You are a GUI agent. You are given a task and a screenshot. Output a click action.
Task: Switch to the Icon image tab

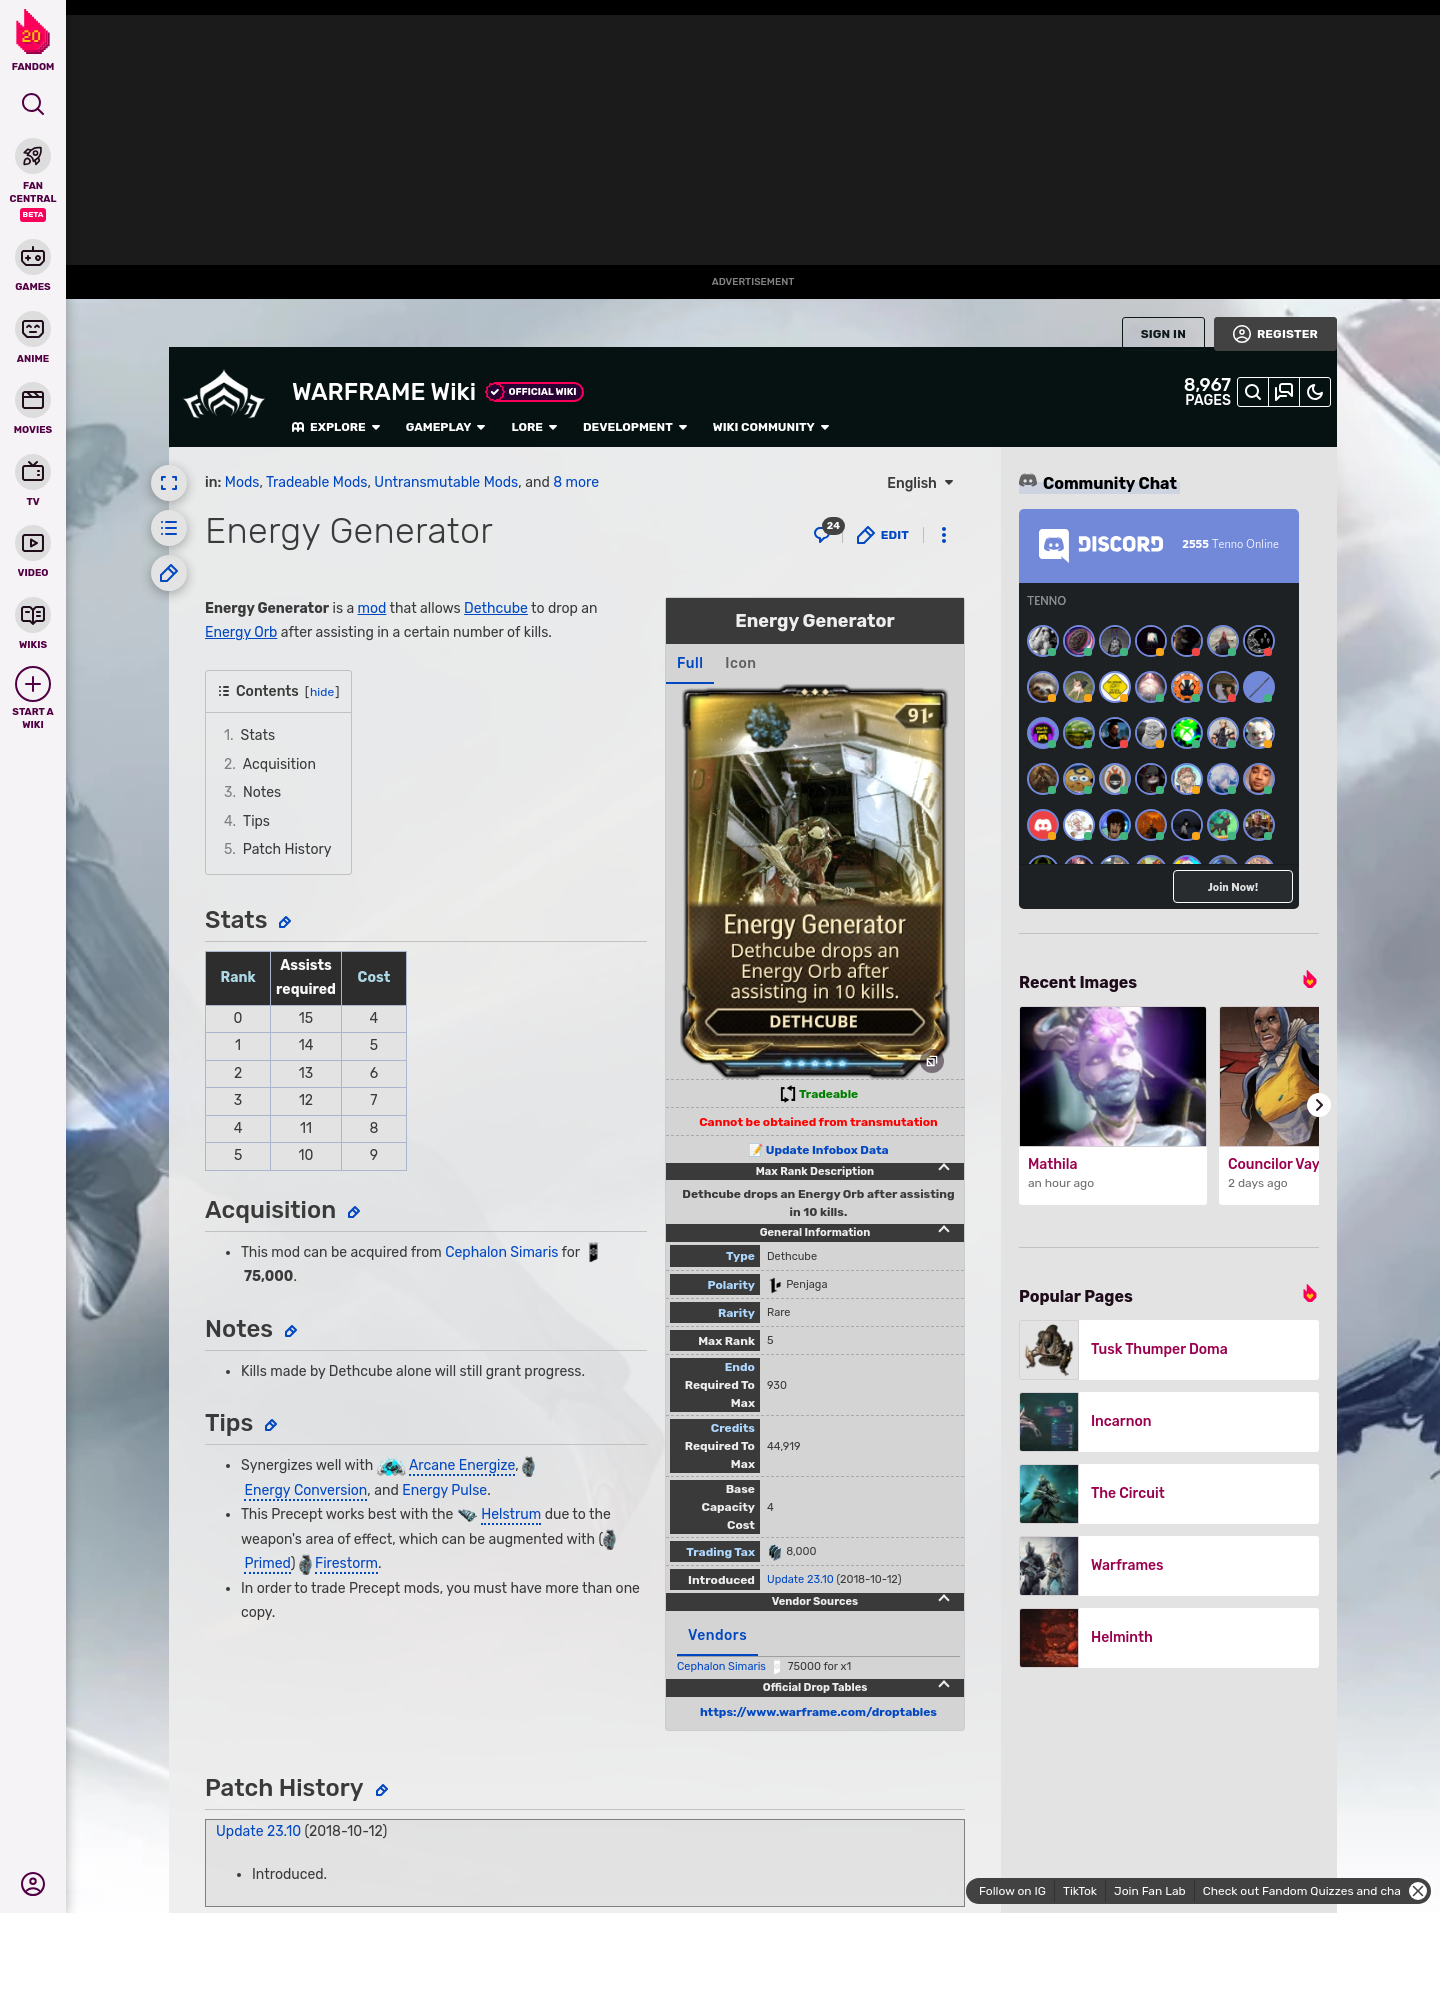[x=740, y=663]
